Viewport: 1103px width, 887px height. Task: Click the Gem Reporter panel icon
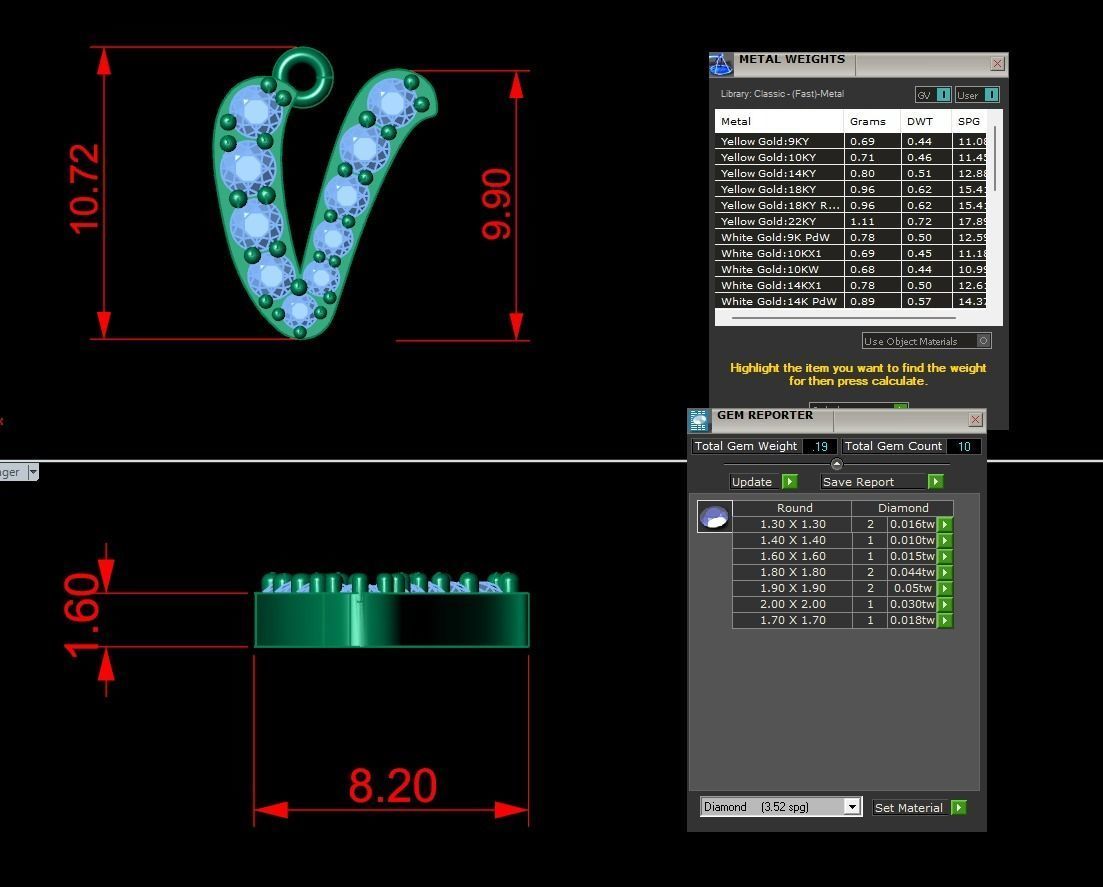pos(699,420)
